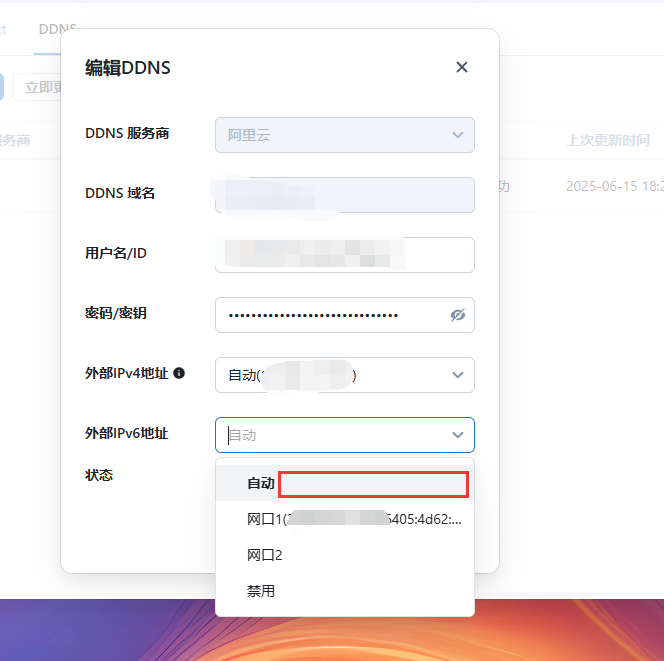Image resolution: width=664 pixels, height=661 pixels.
Task: Click the 2025-06-15 update time cell
Action: [x=615, y=186]
